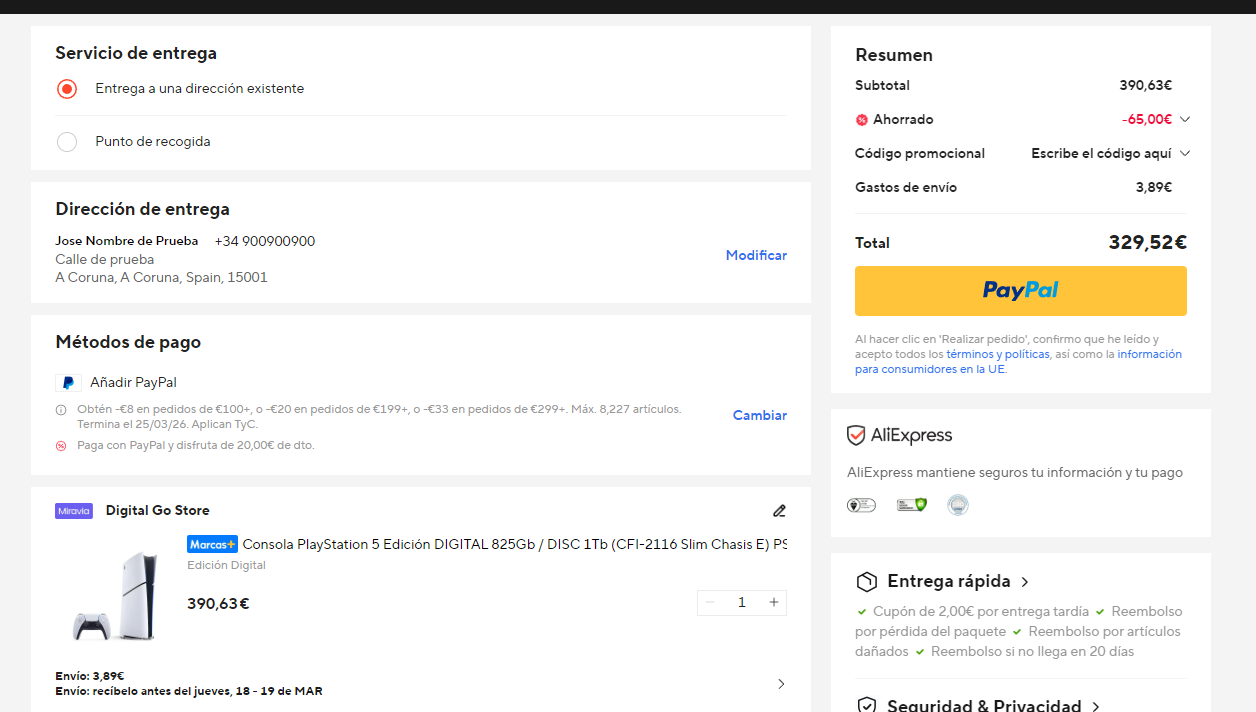This screenshot has height=712, width=1256.
Task: Click the AliExpress shield logo icon
Action: (x=856, y=436)
